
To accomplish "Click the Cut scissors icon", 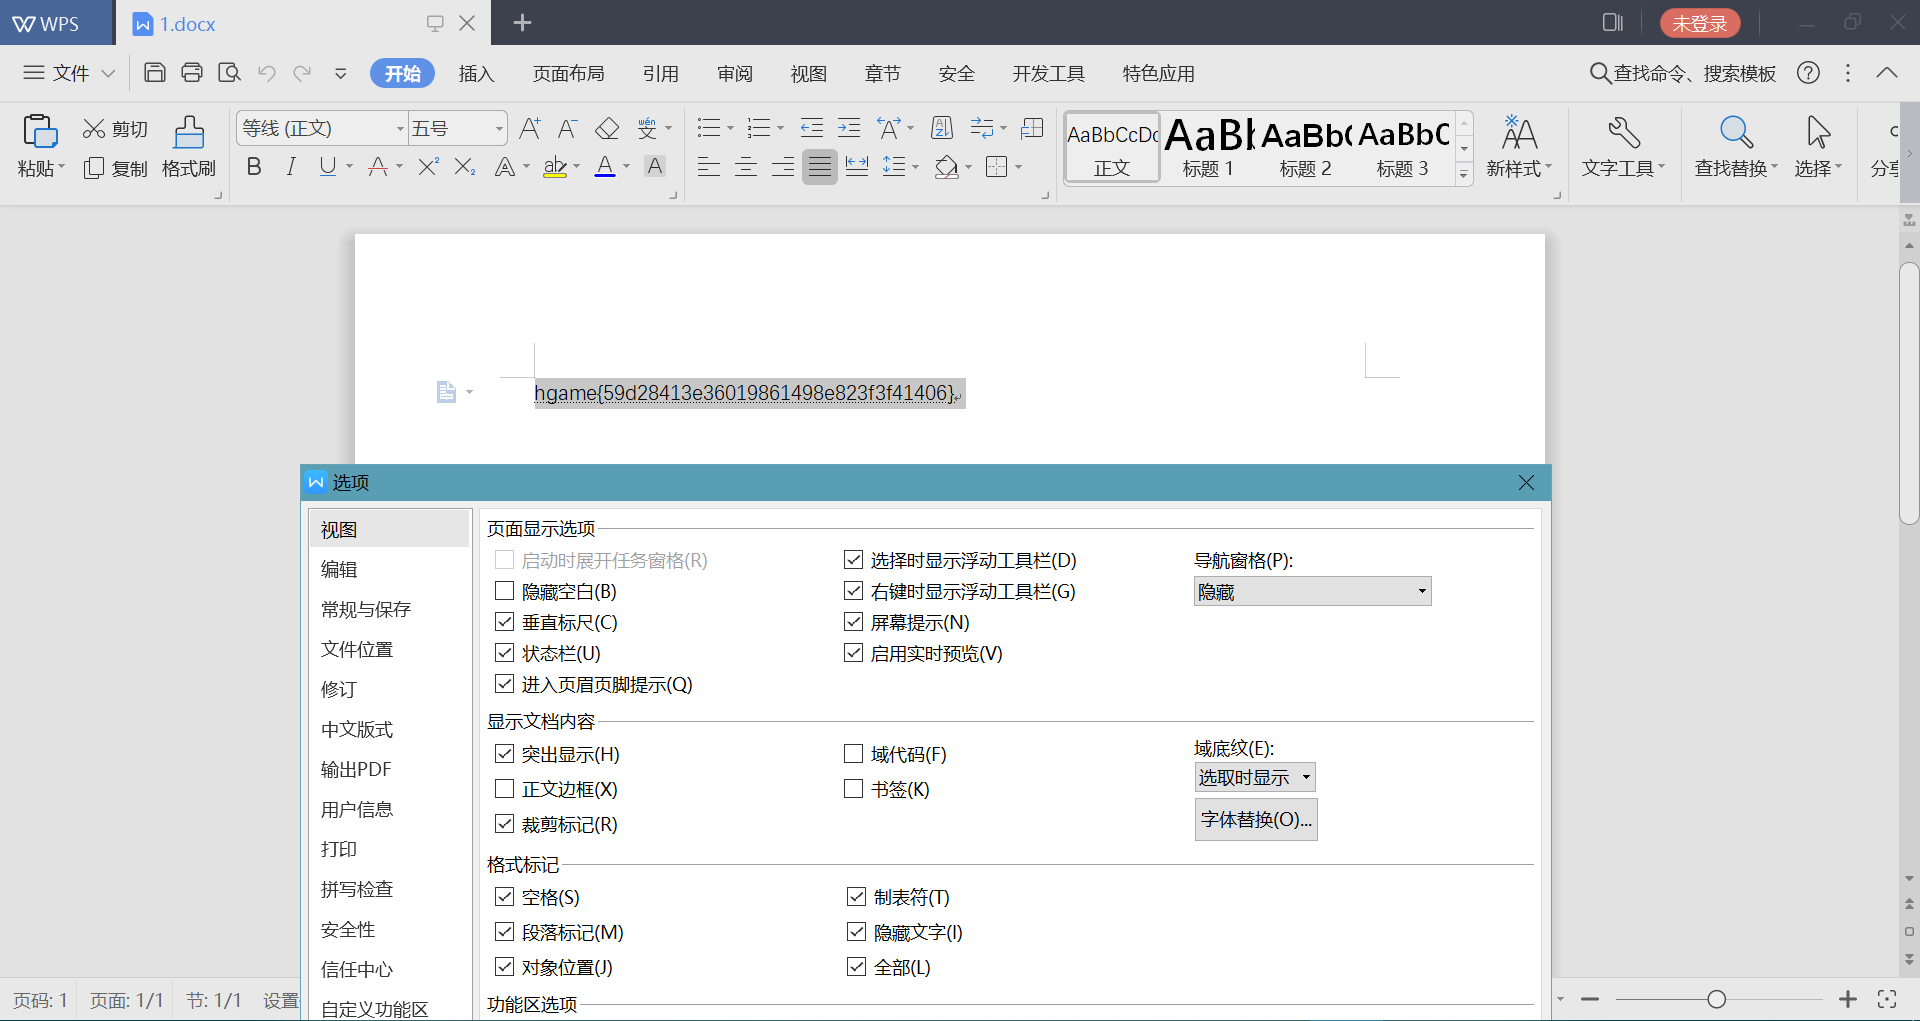I will [x=94, y=129].
